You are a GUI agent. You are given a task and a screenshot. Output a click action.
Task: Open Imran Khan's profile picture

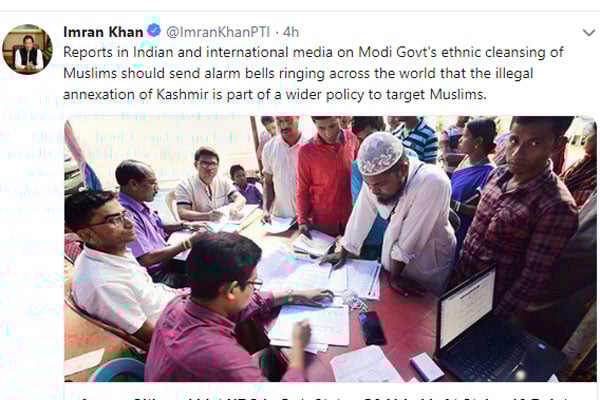point(27,49)
